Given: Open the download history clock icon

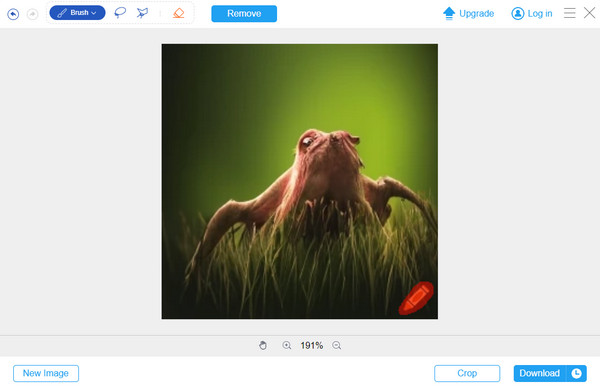Looking at the screenshot, I should [576, 373].
